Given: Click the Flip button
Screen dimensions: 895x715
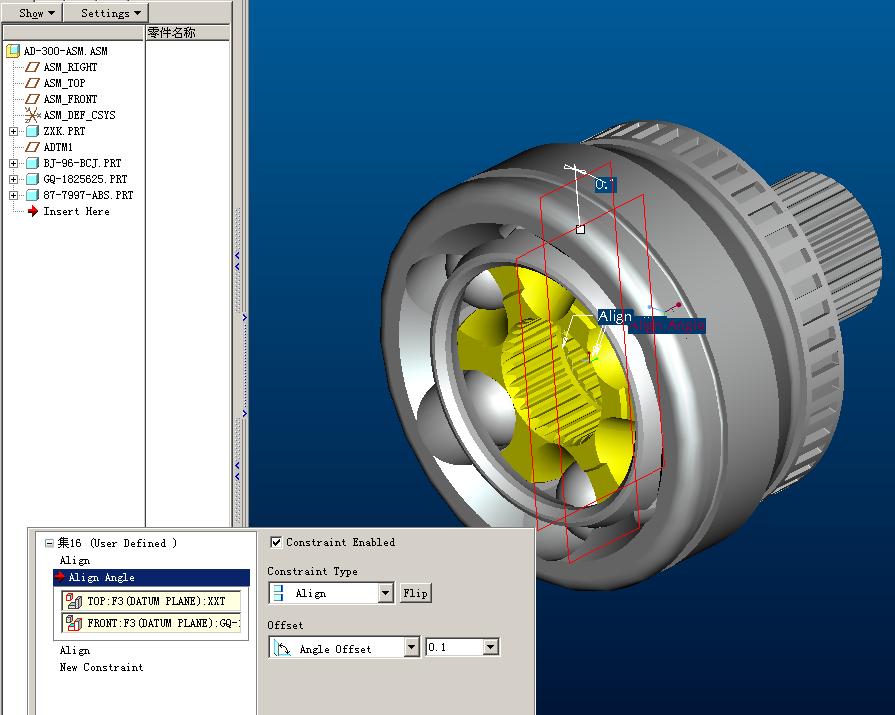Looking at the screenshot, I should (x=415, y=593).
